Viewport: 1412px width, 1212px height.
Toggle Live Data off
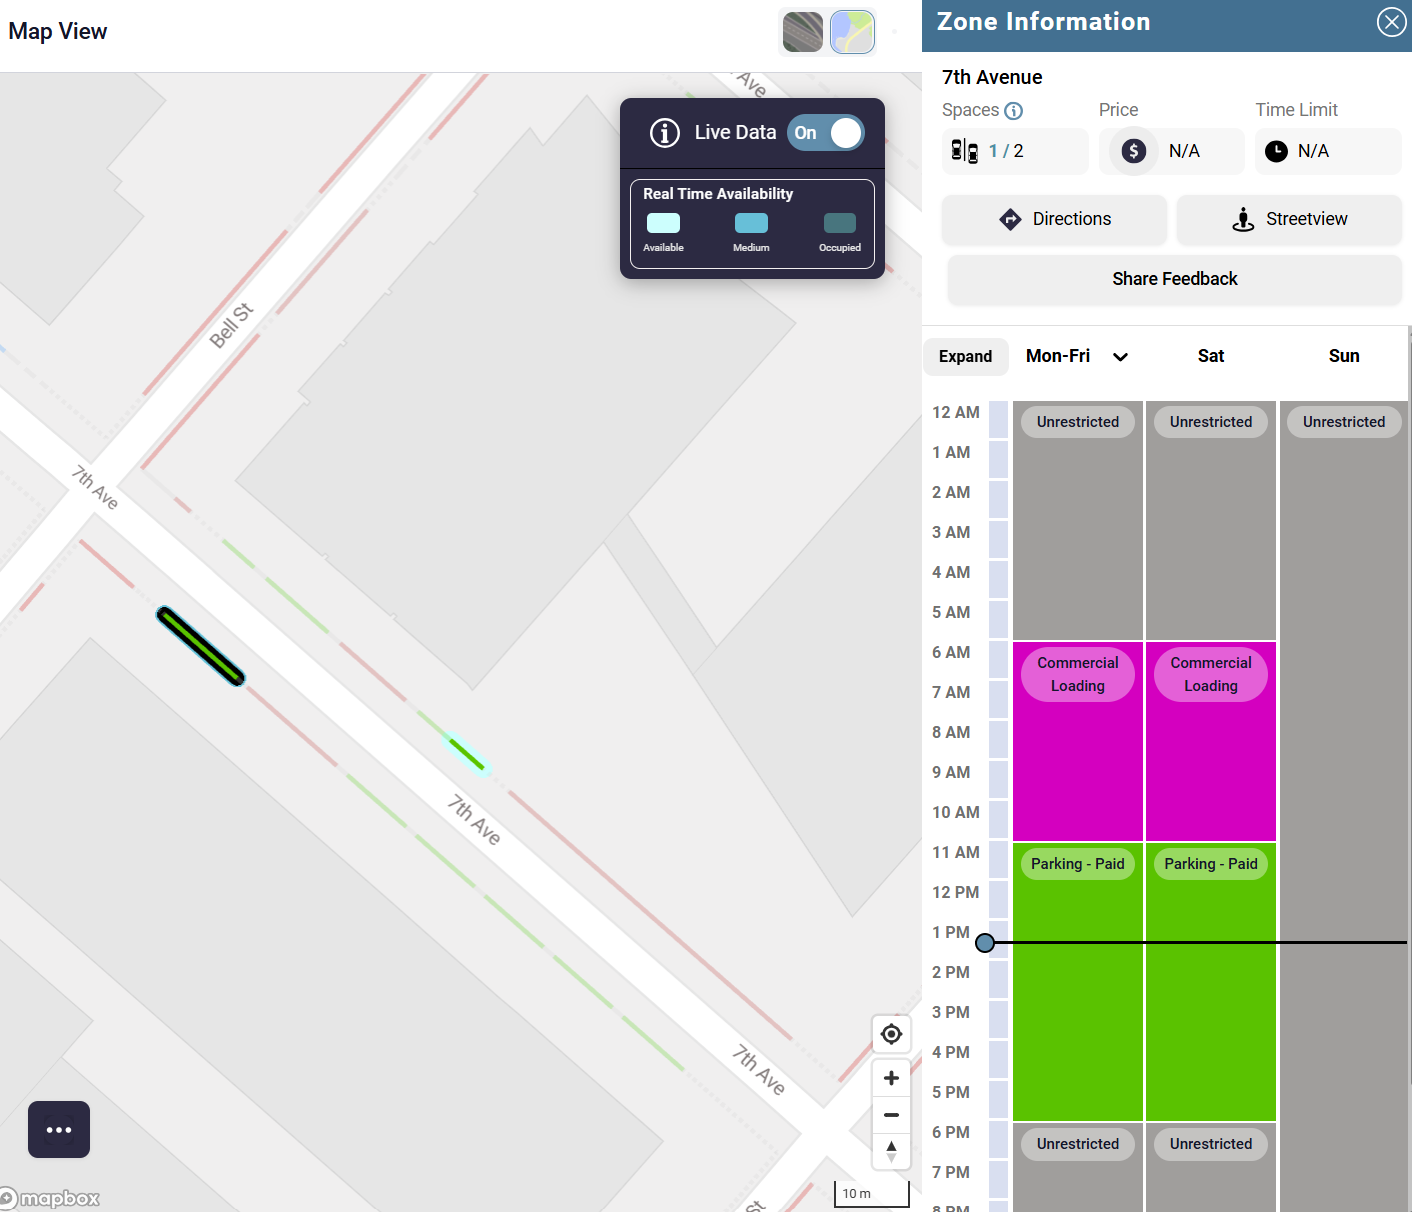point(826,132)
